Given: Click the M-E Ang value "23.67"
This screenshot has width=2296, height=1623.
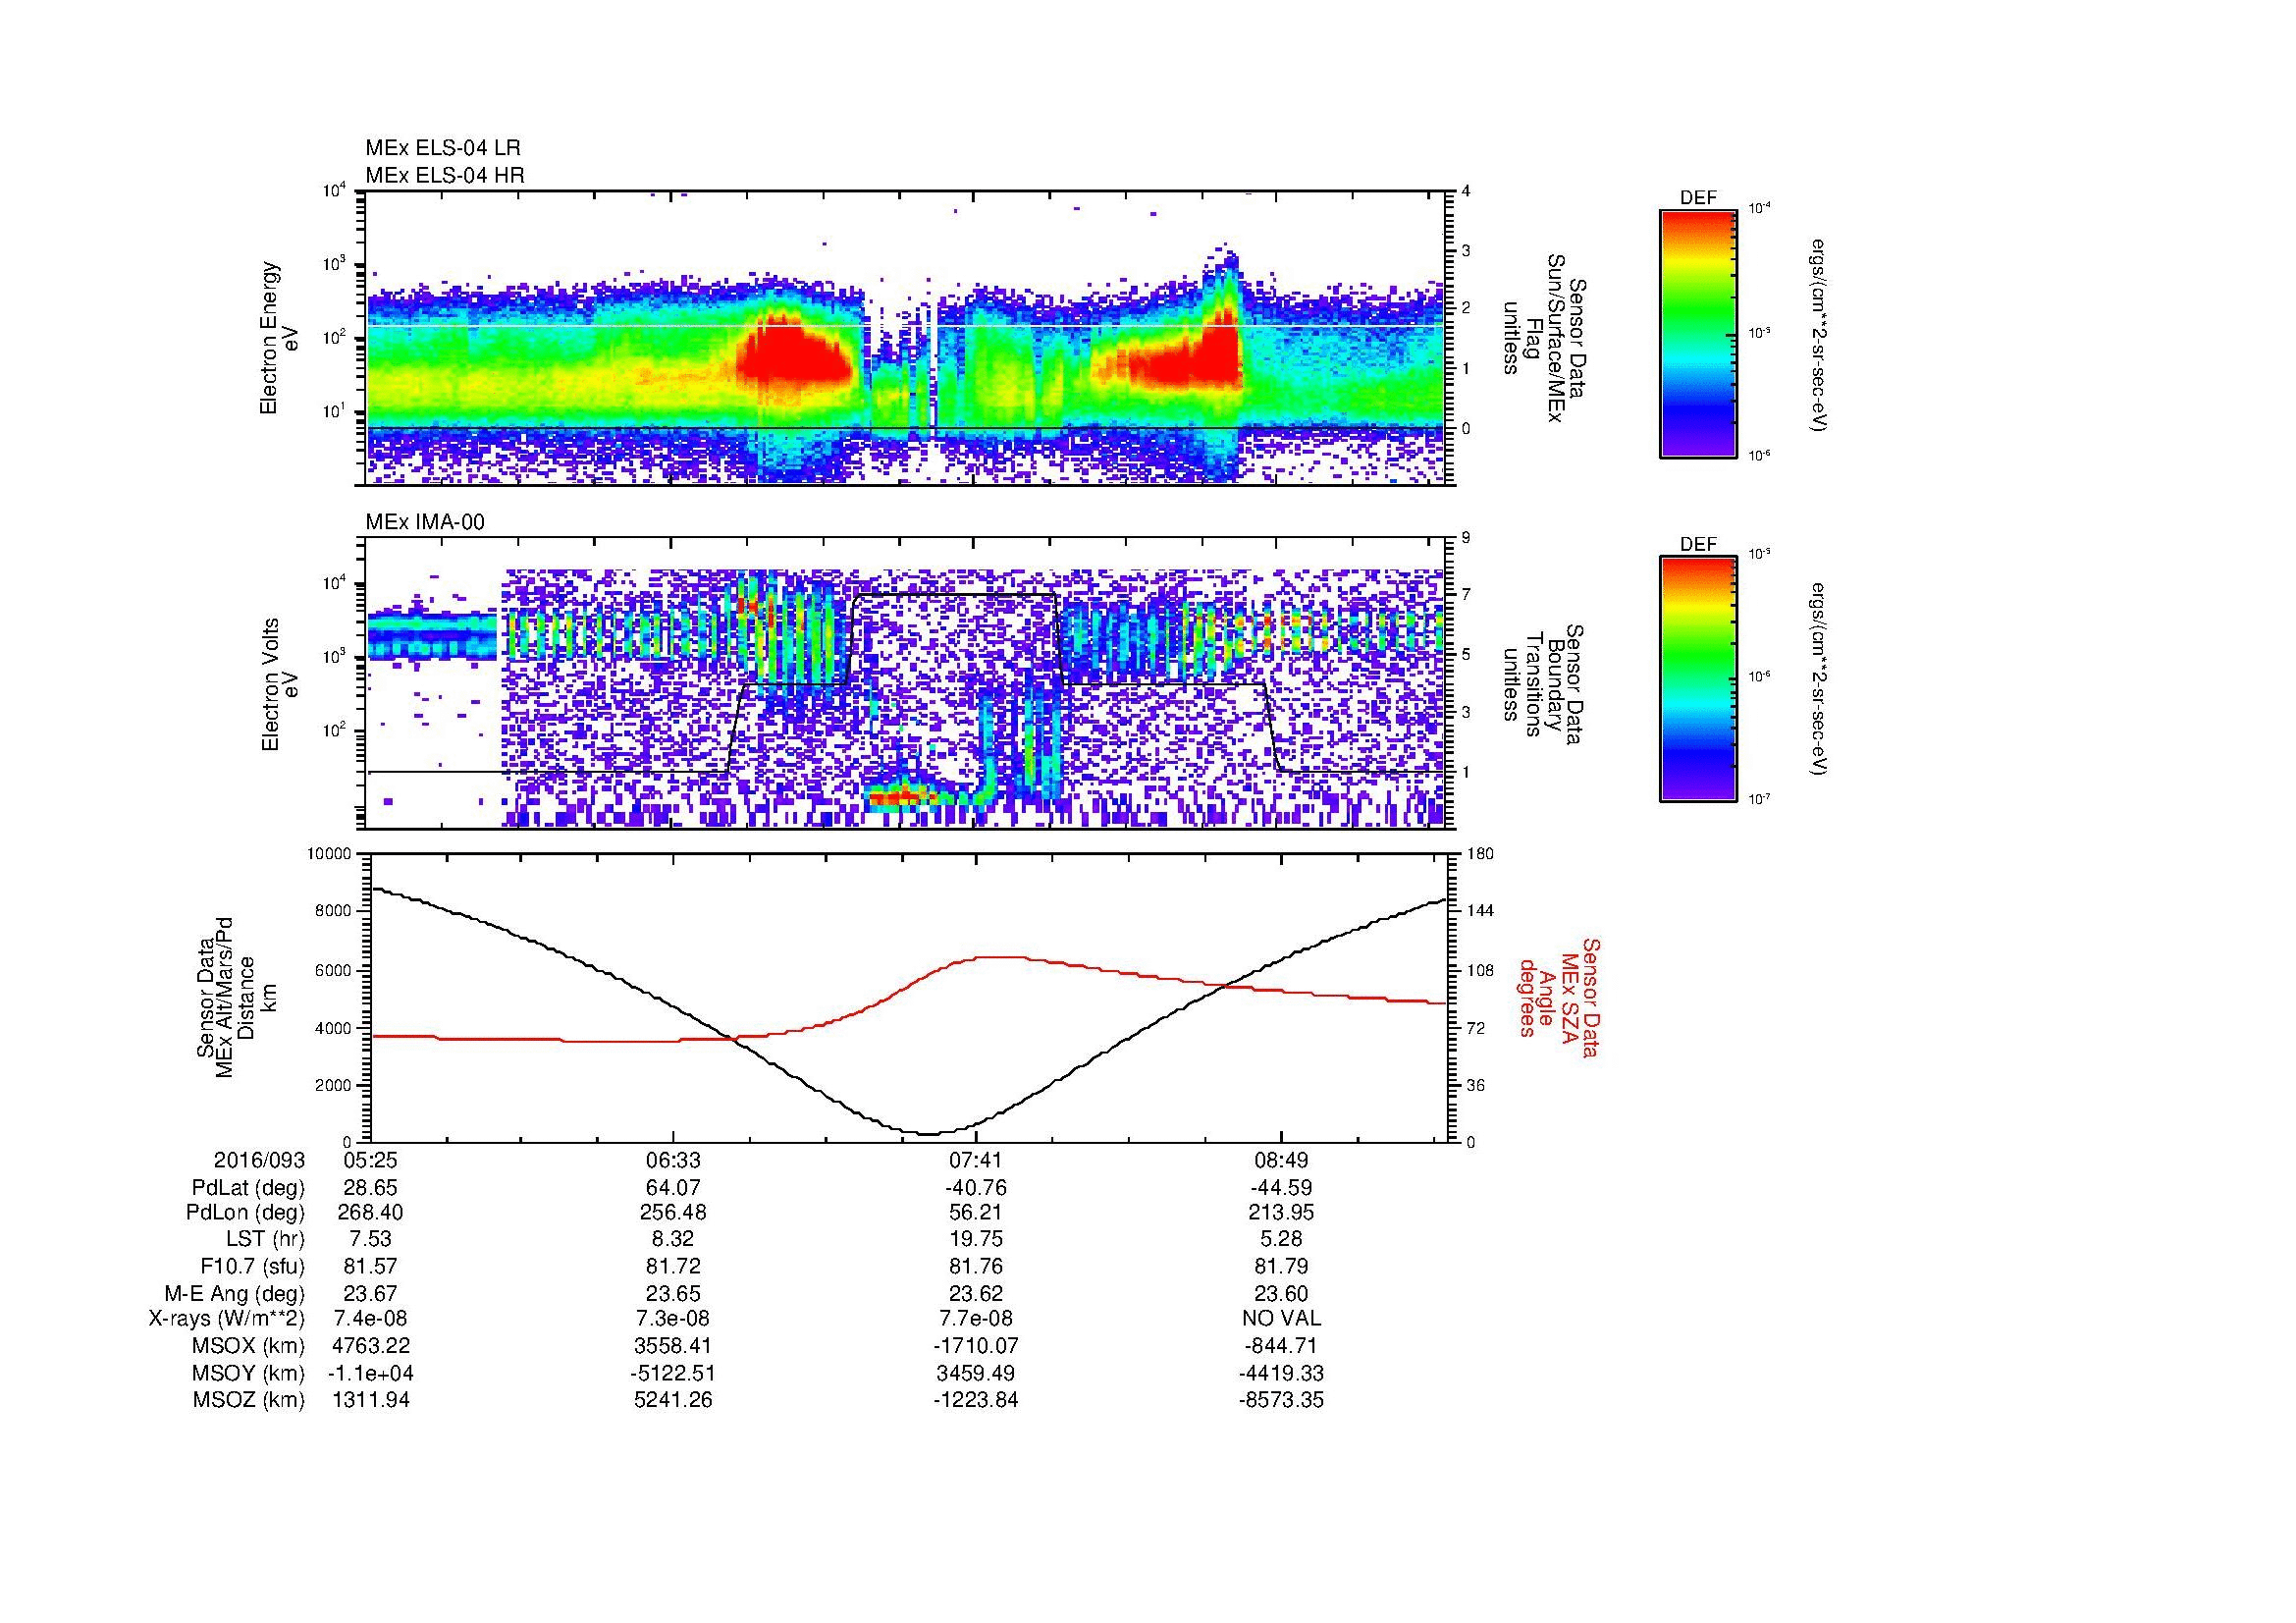Looking at the screenshot, I should pos(371,1294).
